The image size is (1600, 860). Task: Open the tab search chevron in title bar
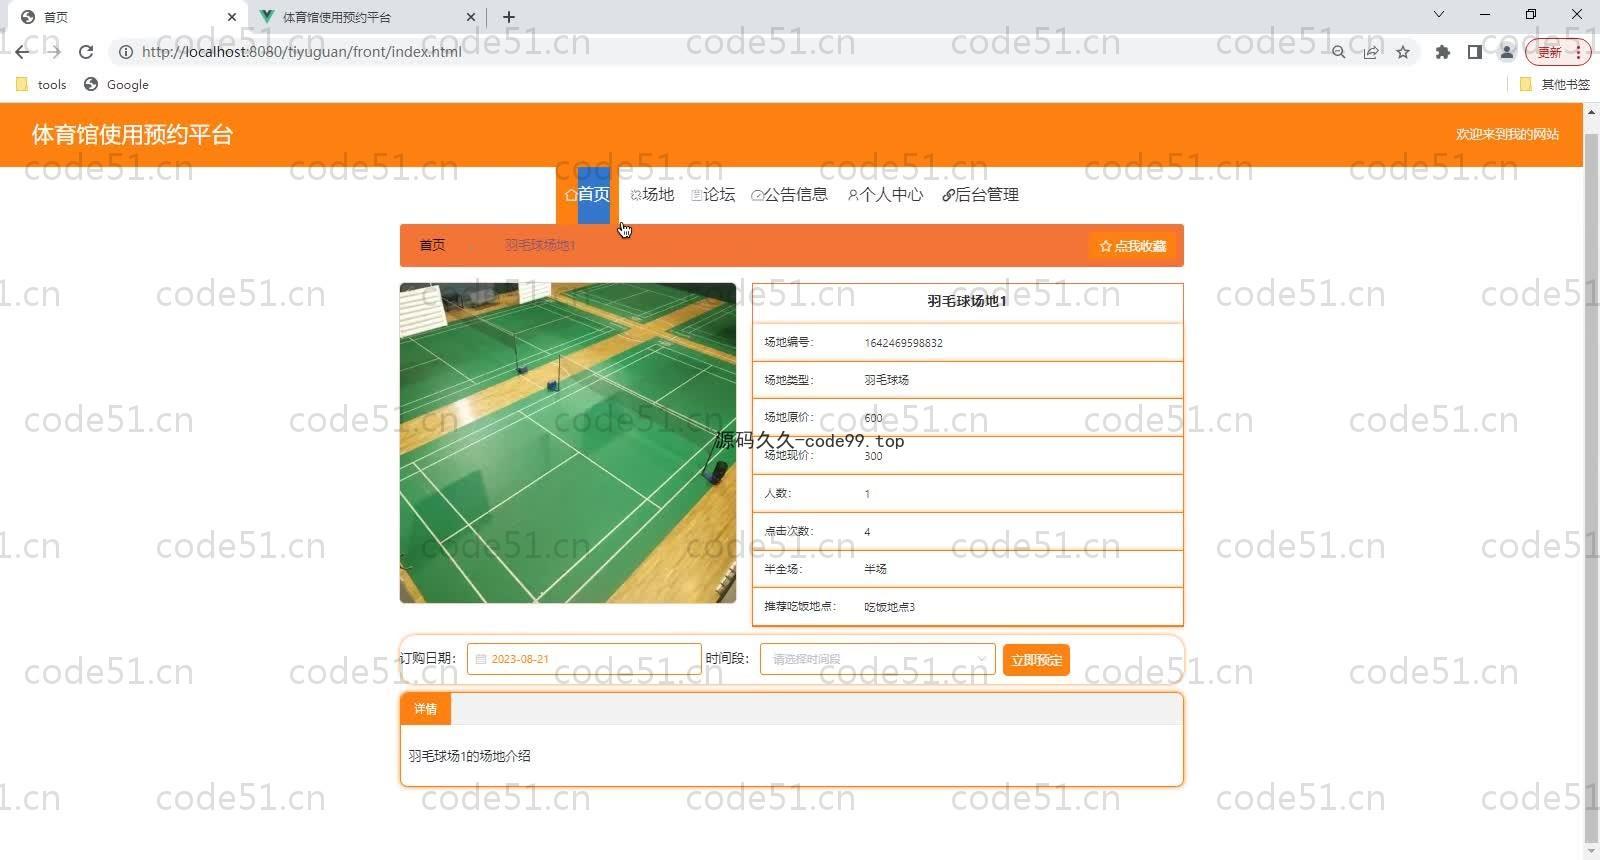[x=1439, y=14]
